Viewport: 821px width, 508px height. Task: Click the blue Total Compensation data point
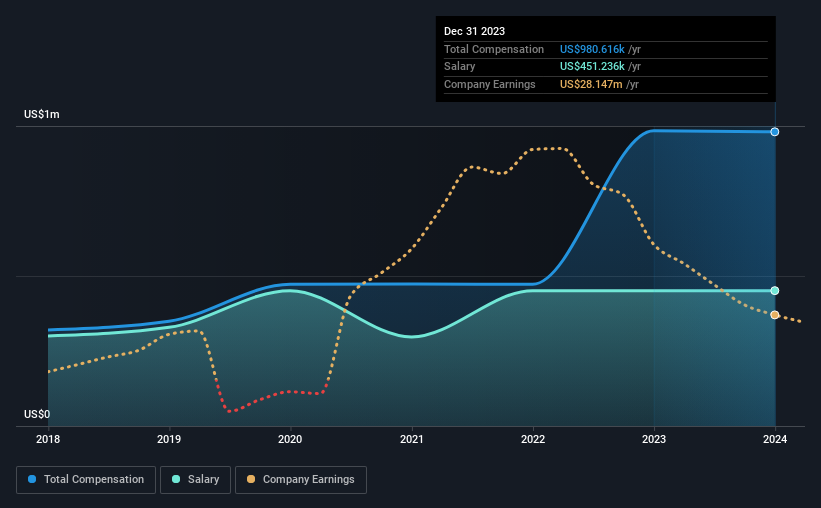(774, 132)
